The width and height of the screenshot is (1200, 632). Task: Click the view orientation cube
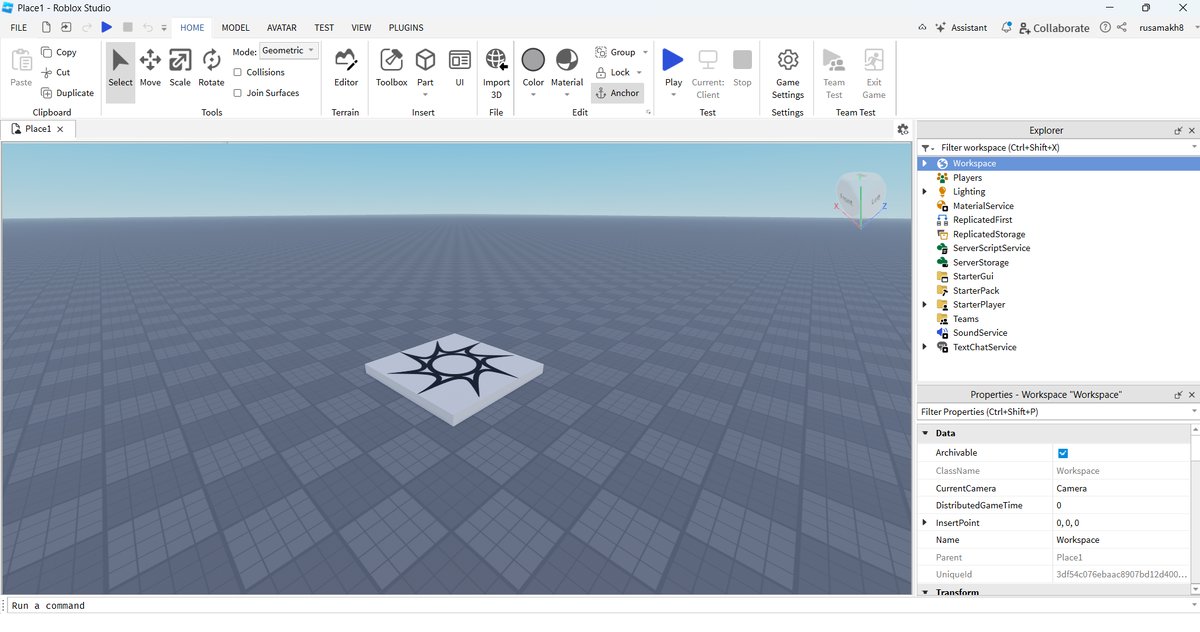(860, 196)
